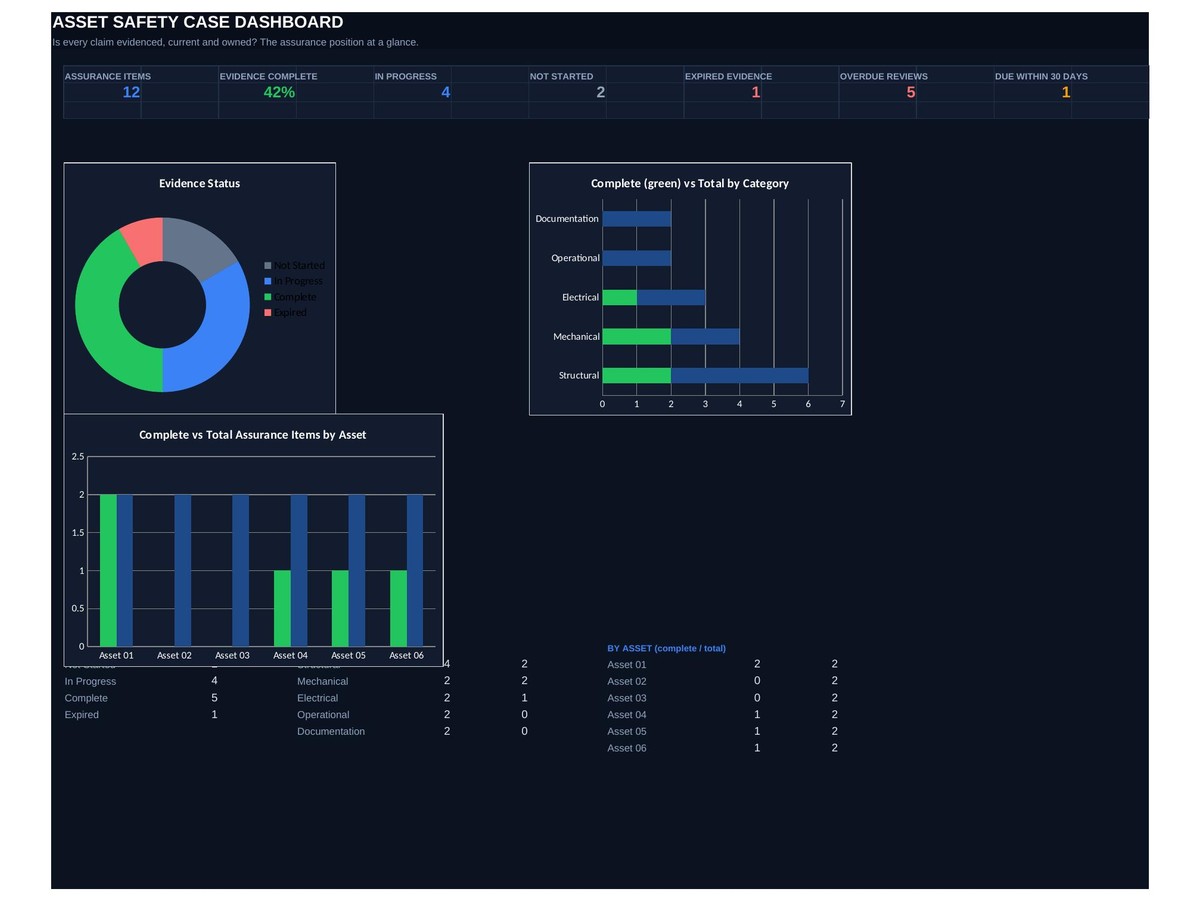
Task: Click the Assurance Items KPI value 12
Action: [131, 92]
